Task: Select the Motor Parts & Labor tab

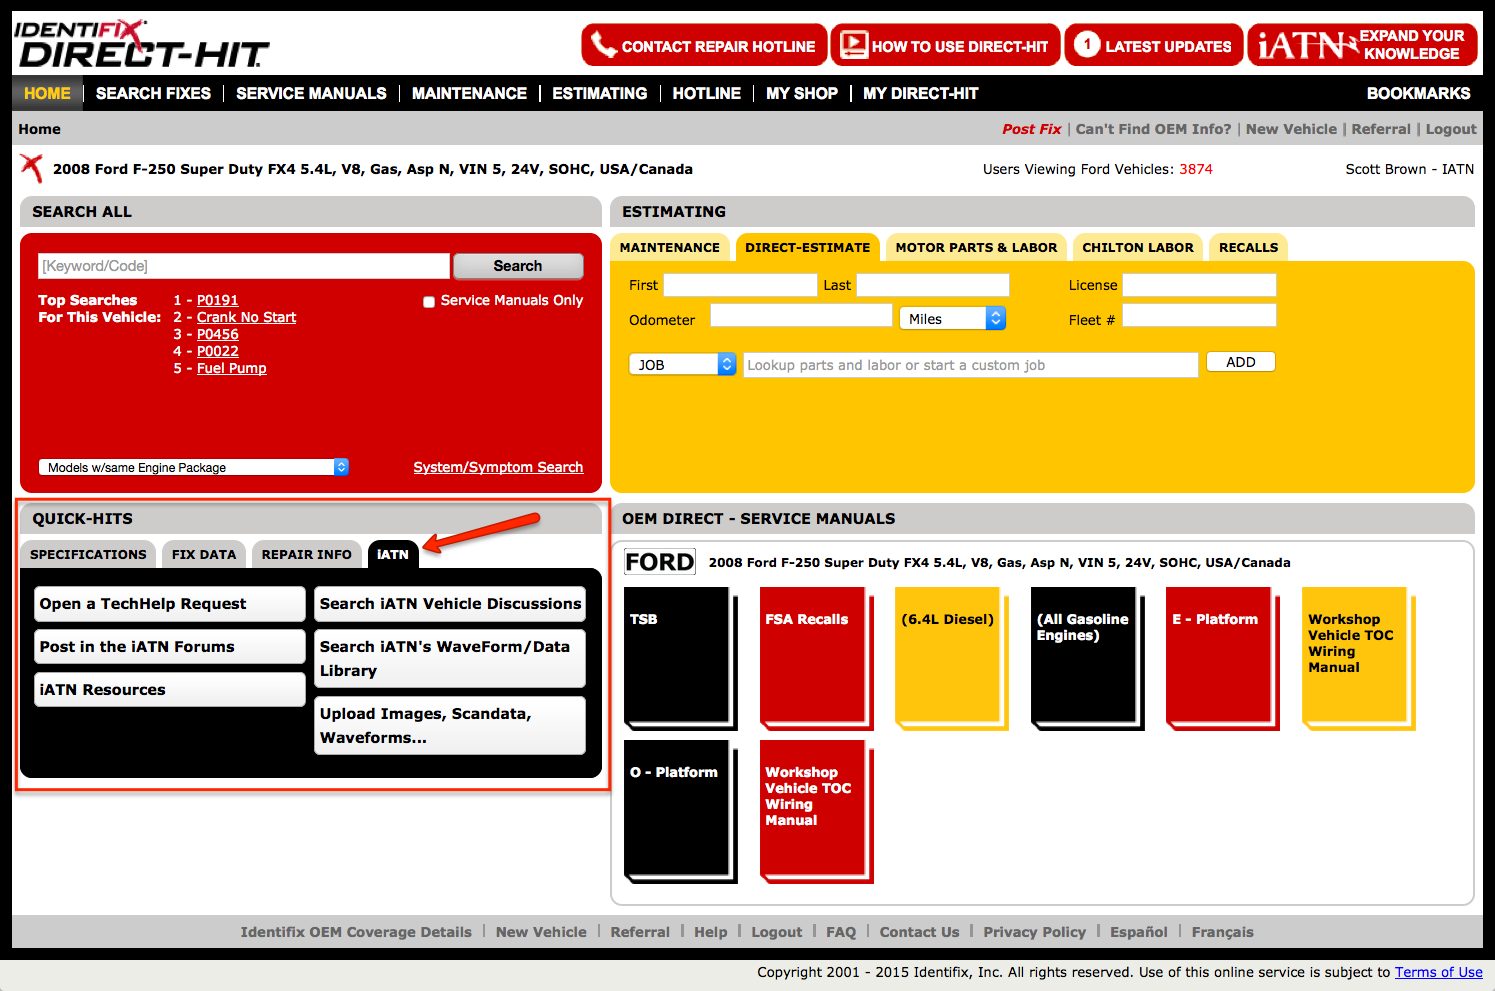Action: (975, 247)
